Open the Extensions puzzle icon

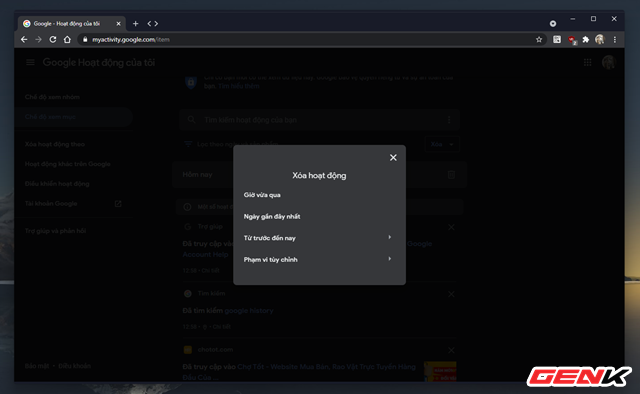coord(586,40)
